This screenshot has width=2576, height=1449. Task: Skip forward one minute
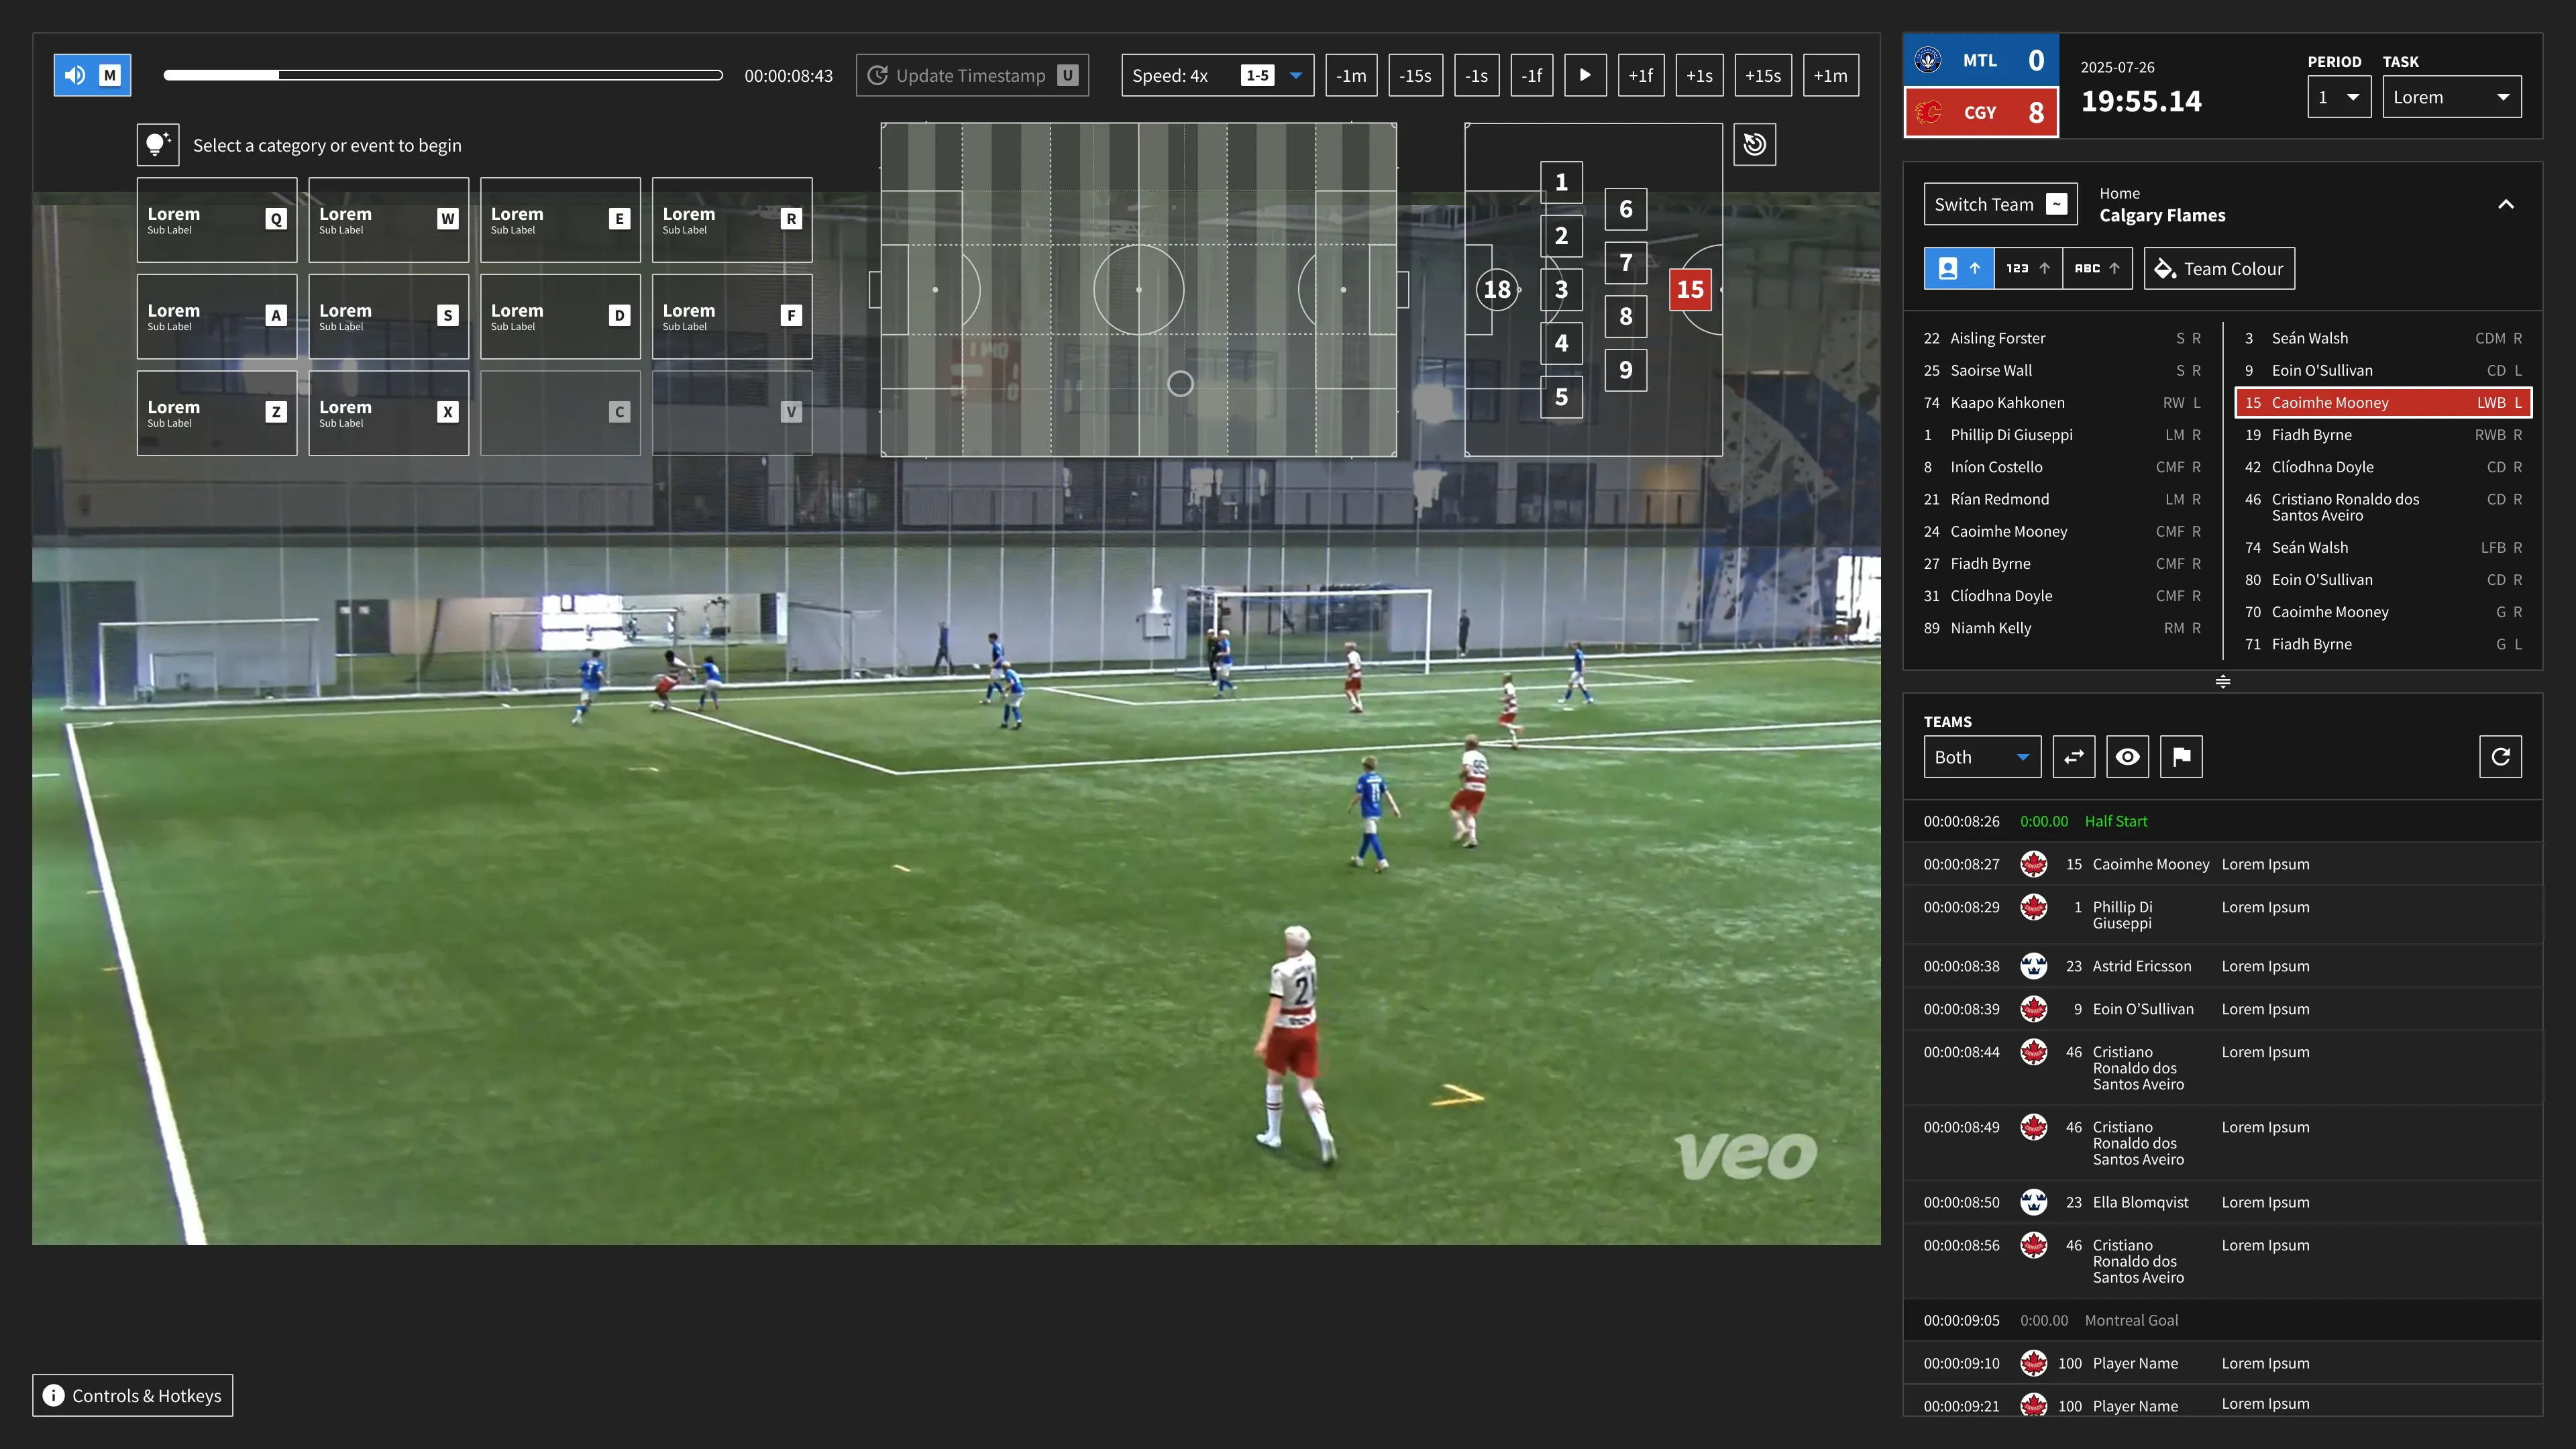pos(1830,75)
